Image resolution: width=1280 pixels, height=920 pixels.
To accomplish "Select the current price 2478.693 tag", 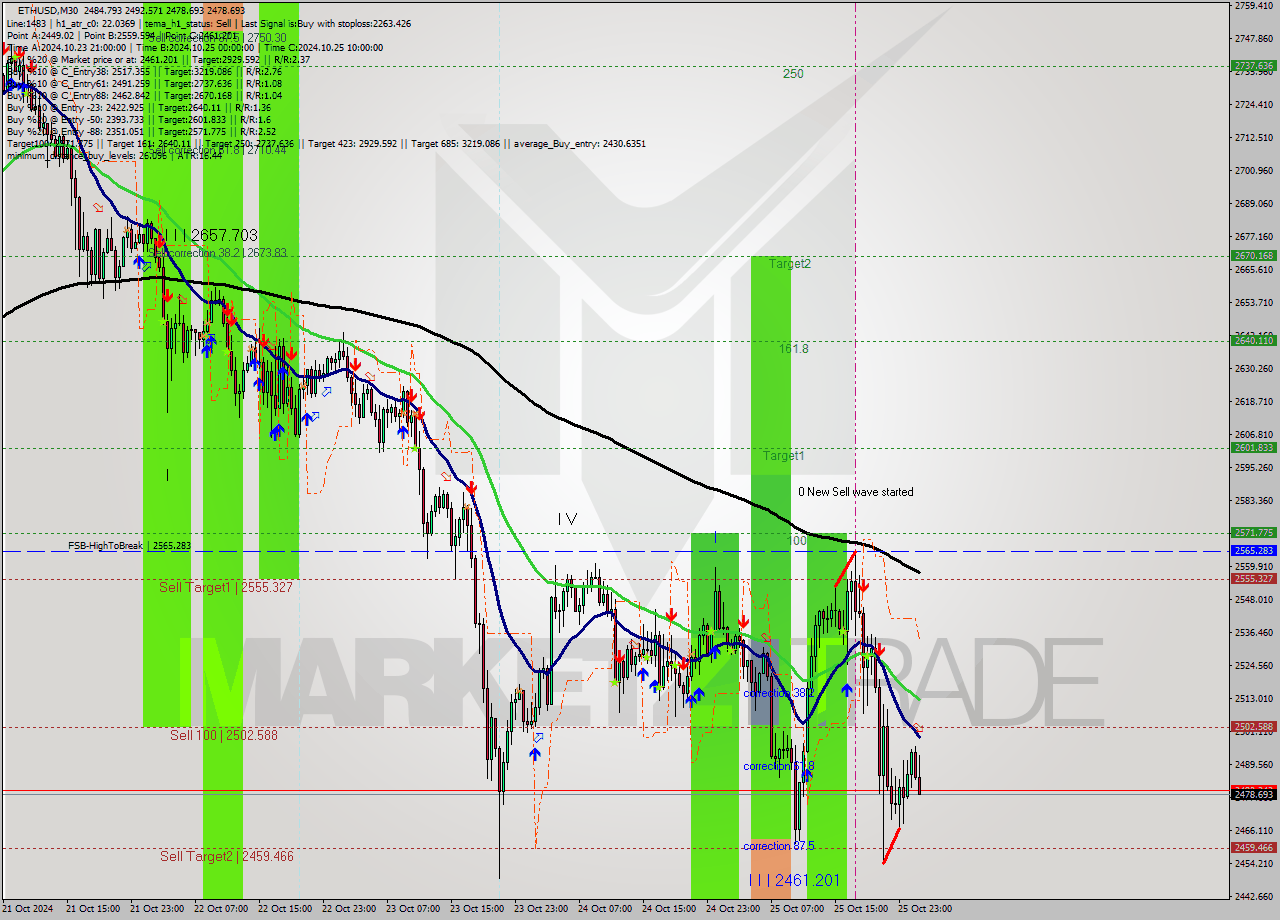I will (1254, 795).
